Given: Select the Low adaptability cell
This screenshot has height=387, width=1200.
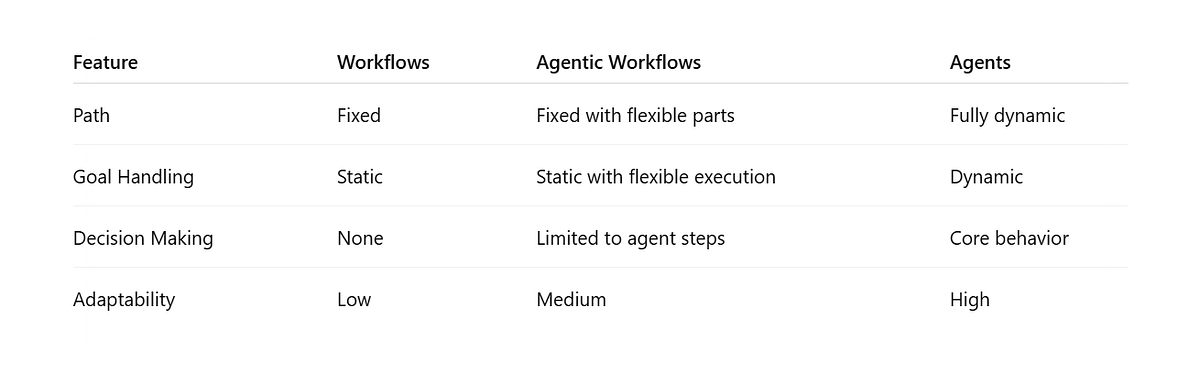Looking at the screenshot, I should click(354, 300).
